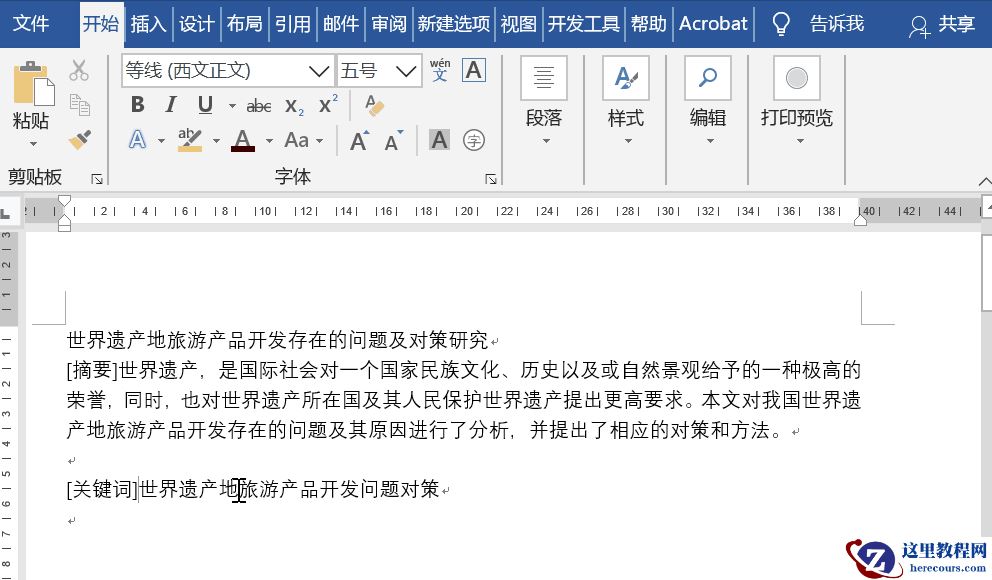
Task: Switch to the 新建选项 tab
Action: click(x=454, y=24)
